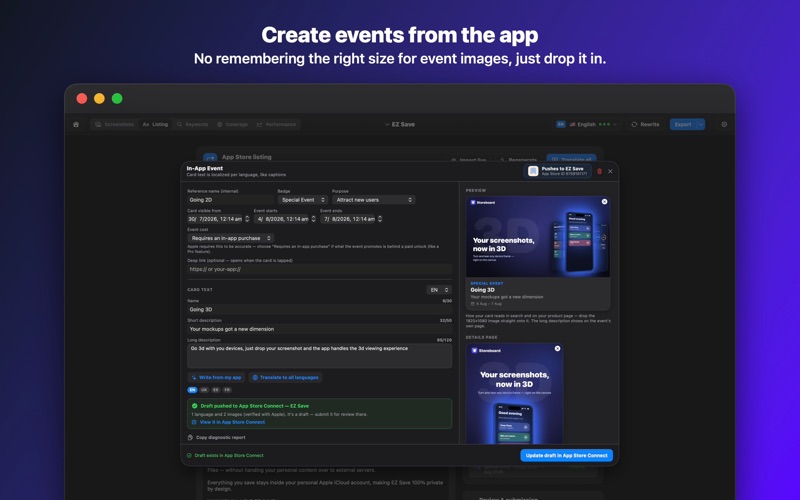Viewport: 800px width, 500px height.
Task: Open the Purpose dropdown showing Attract new users
Action: click(x=373, y=200)
